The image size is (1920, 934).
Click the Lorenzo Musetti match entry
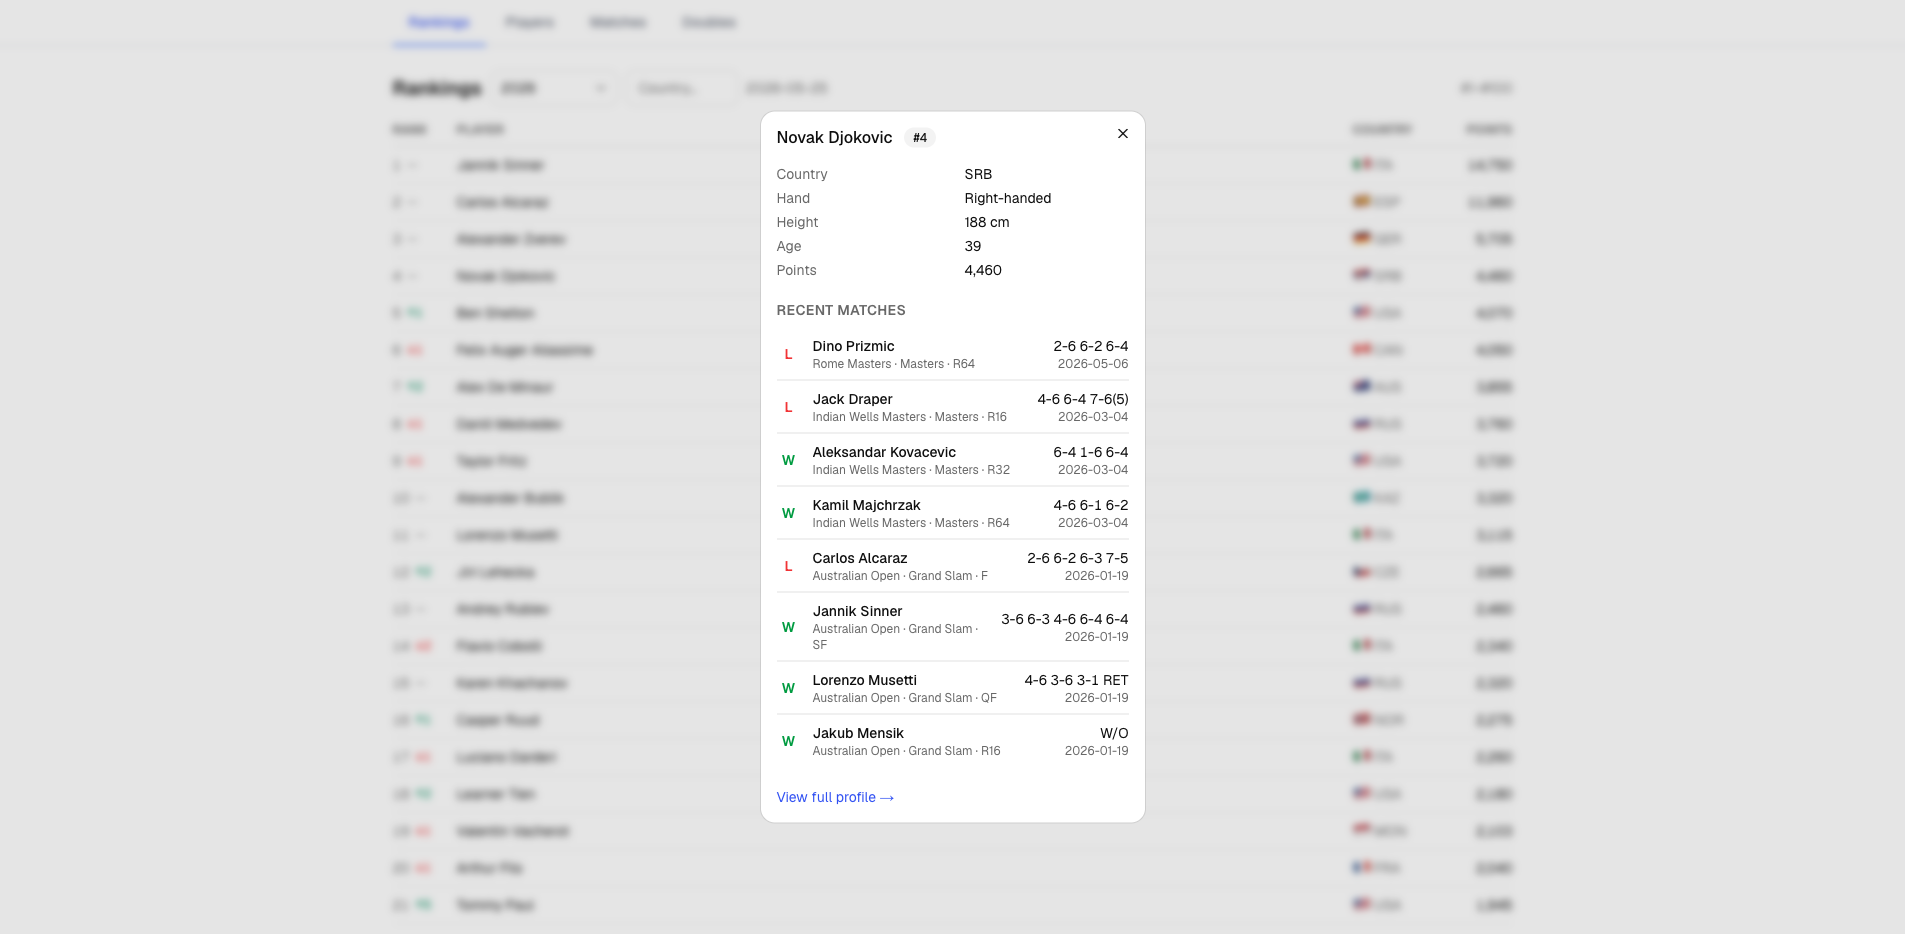pos(952,688)
